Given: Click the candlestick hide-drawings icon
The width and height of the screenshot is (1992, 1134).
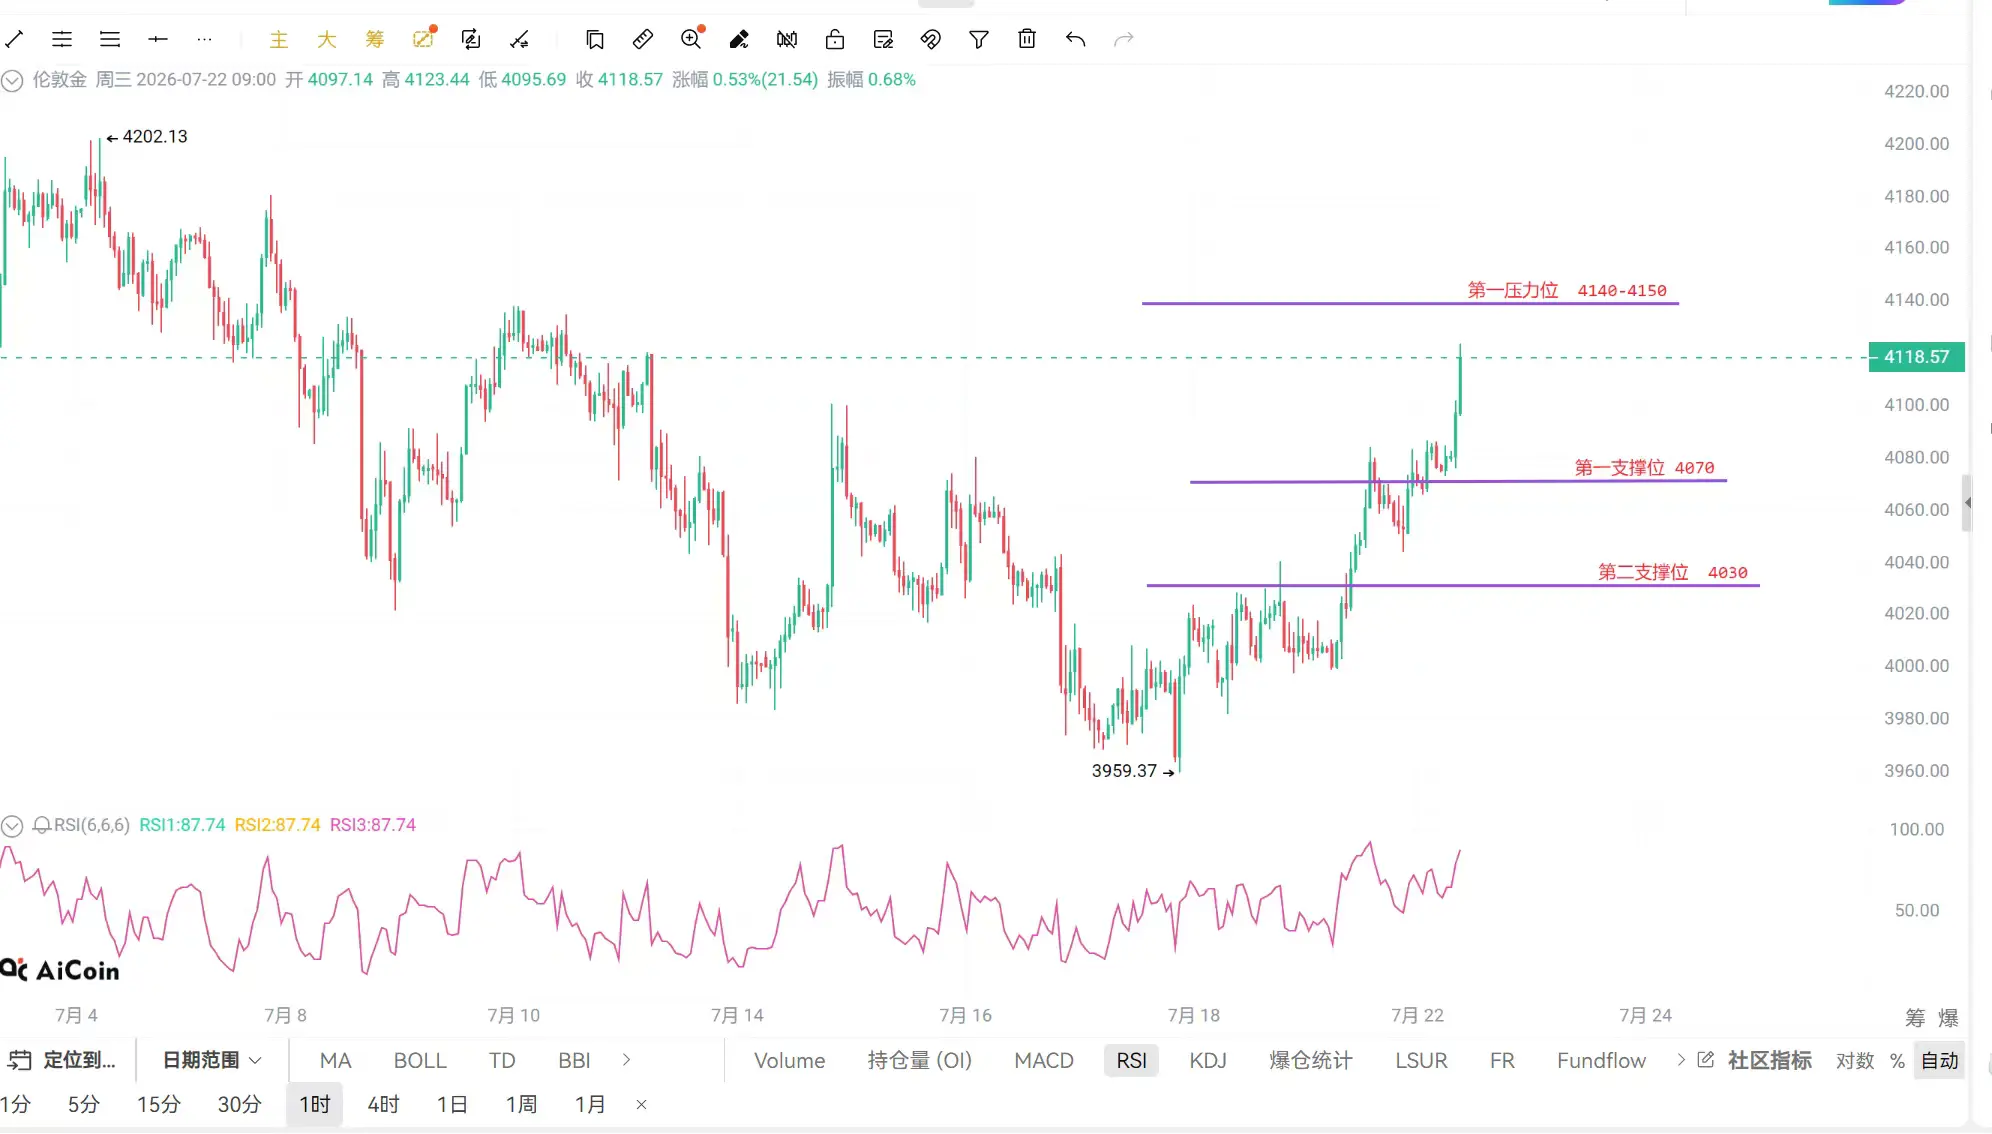Looking at the screenshot, I should pyautogui.click(x=787, y=39).
